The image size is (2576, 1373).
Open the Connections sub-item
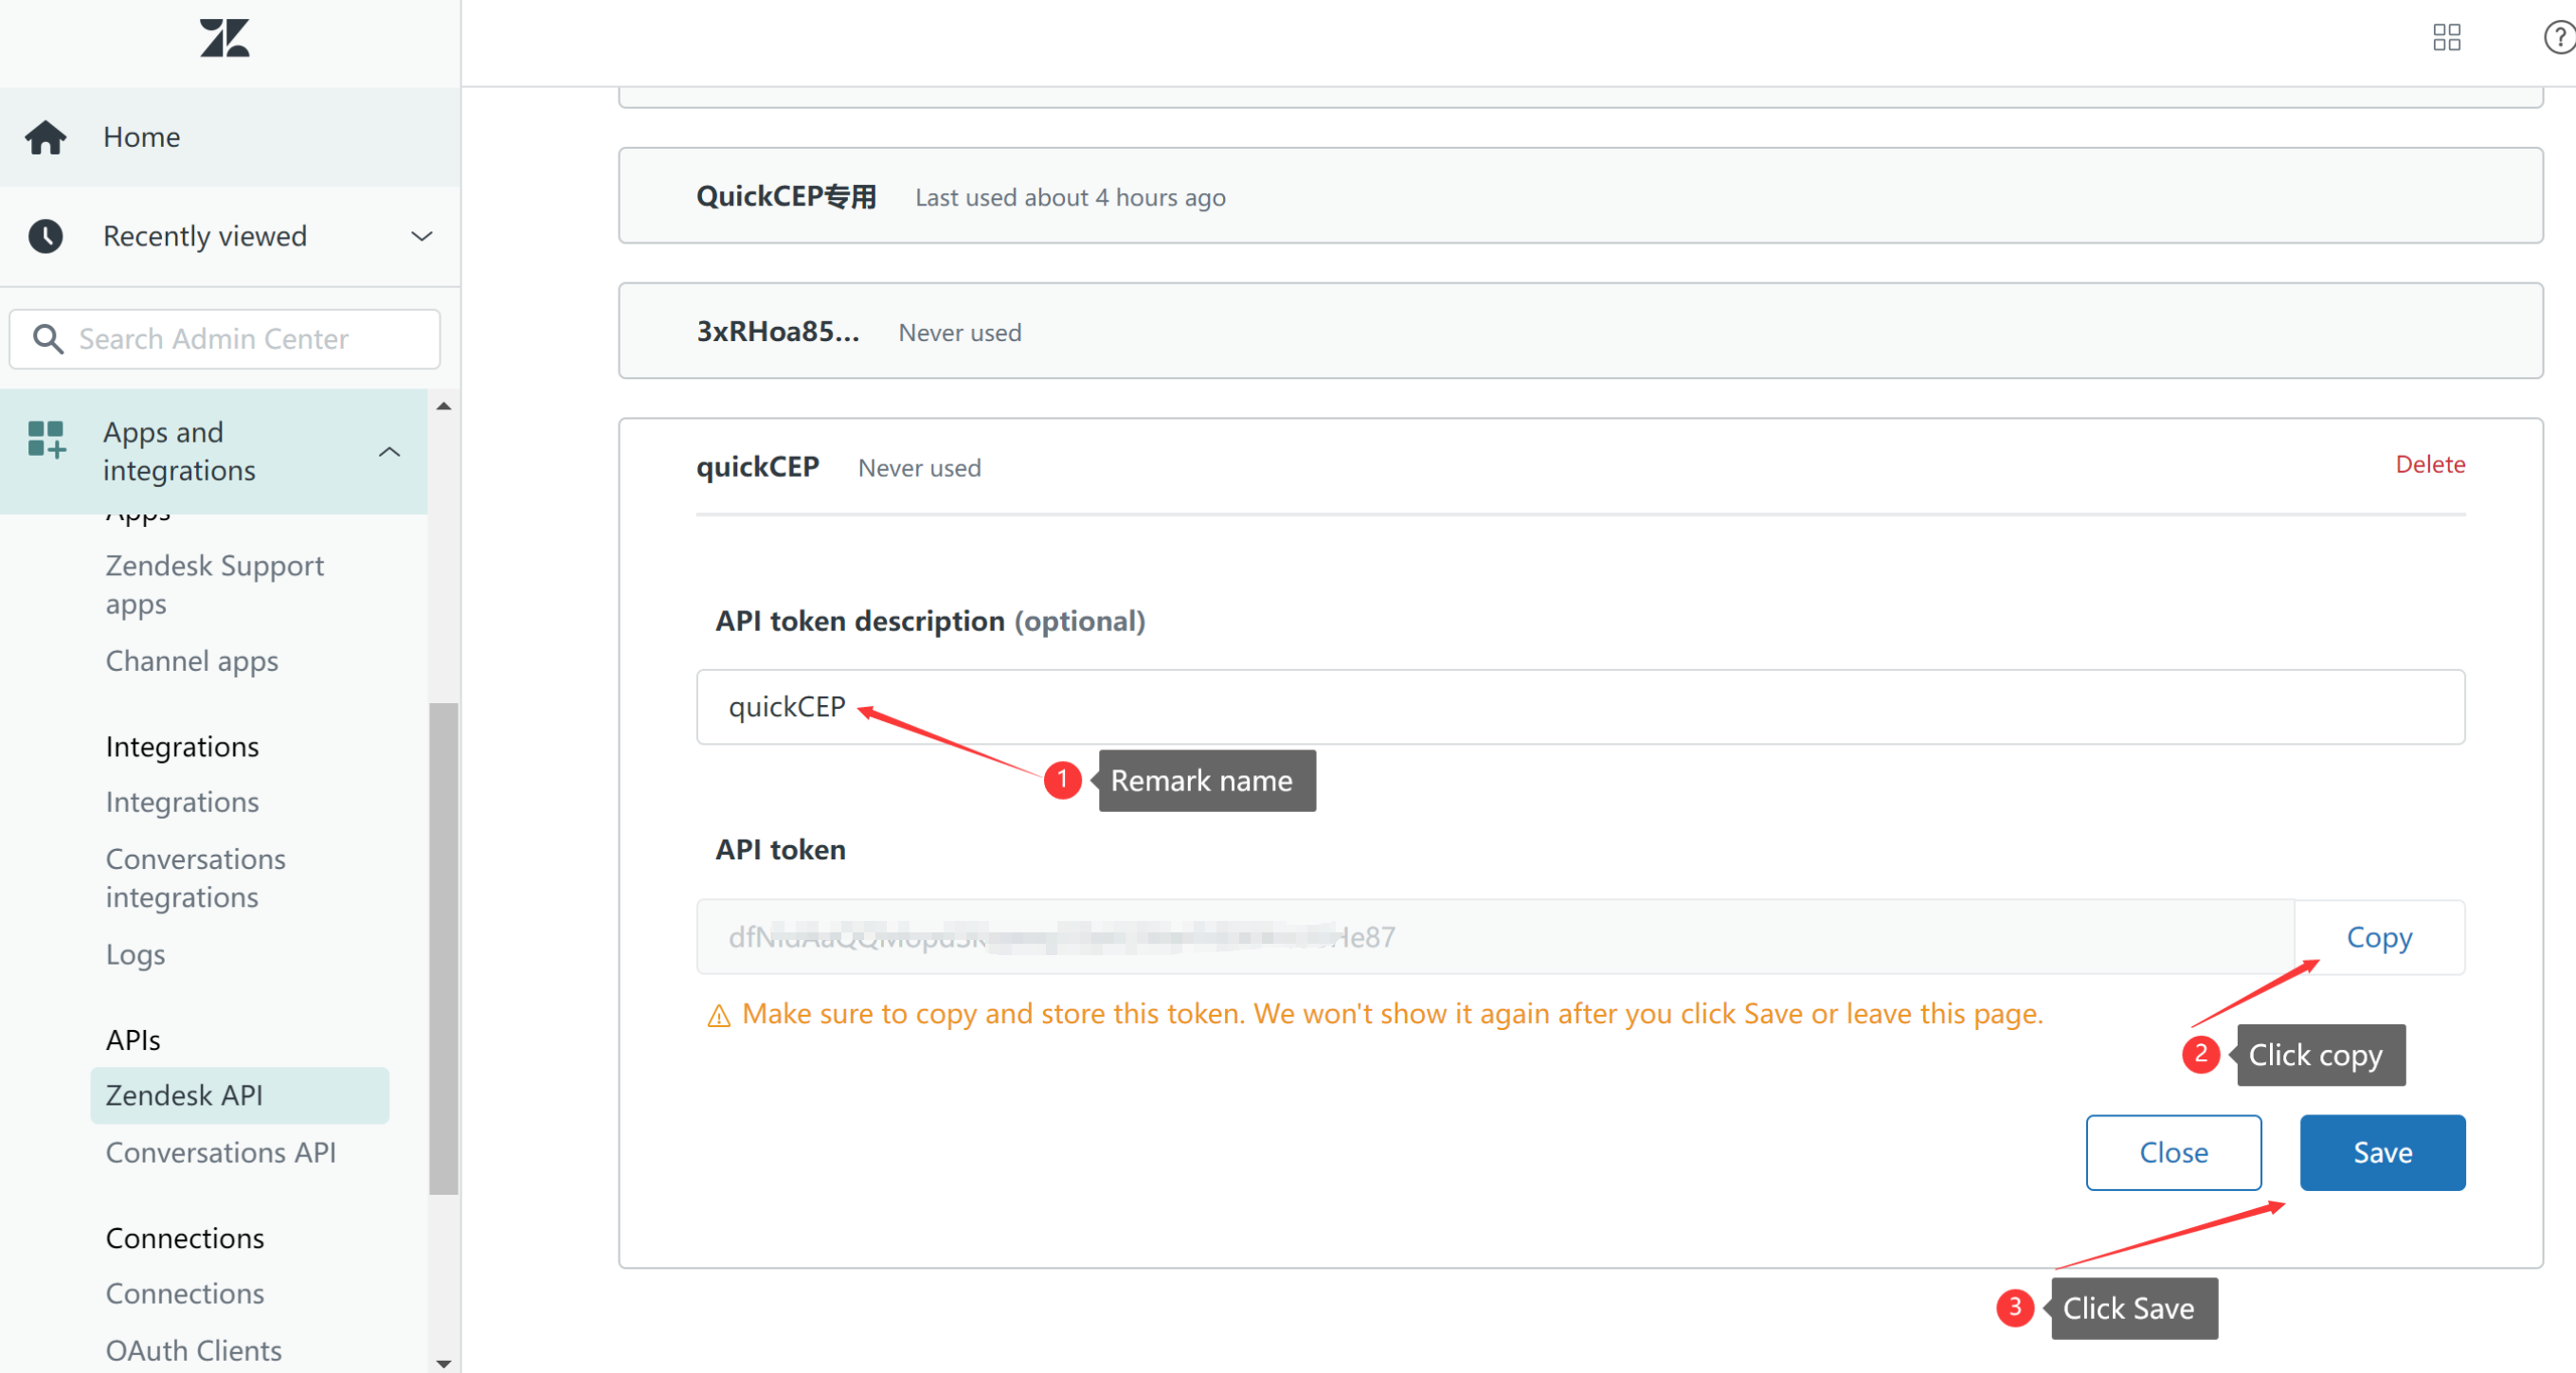(185, 1294)
